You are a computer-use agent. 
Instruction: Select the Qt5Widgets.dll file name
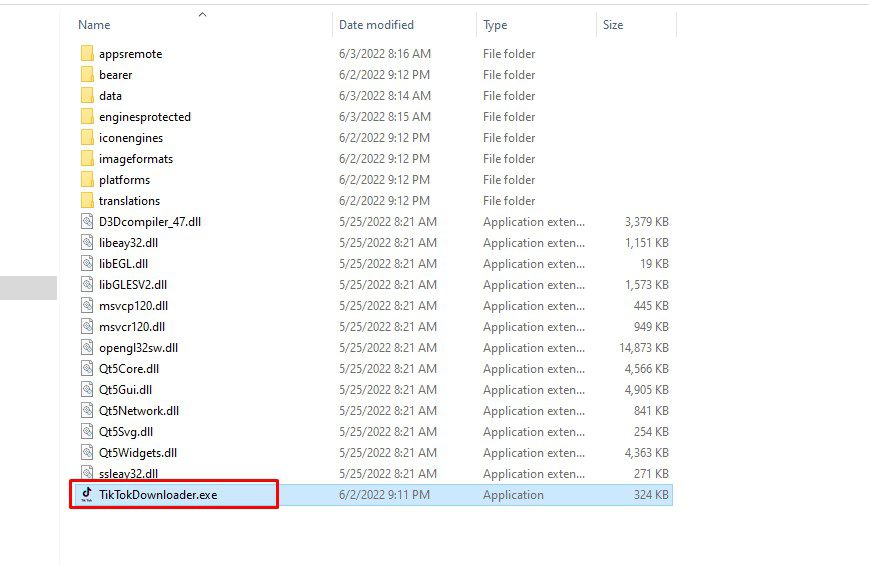(x=138, y=453)
